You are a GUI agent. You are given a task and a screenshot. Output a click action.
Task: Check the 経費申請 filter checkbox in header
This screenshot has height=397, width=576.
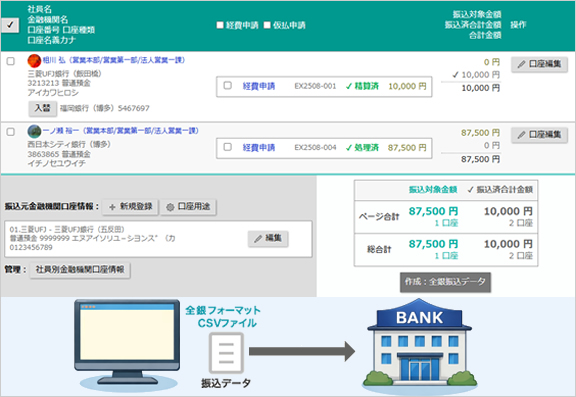point(220,25)
